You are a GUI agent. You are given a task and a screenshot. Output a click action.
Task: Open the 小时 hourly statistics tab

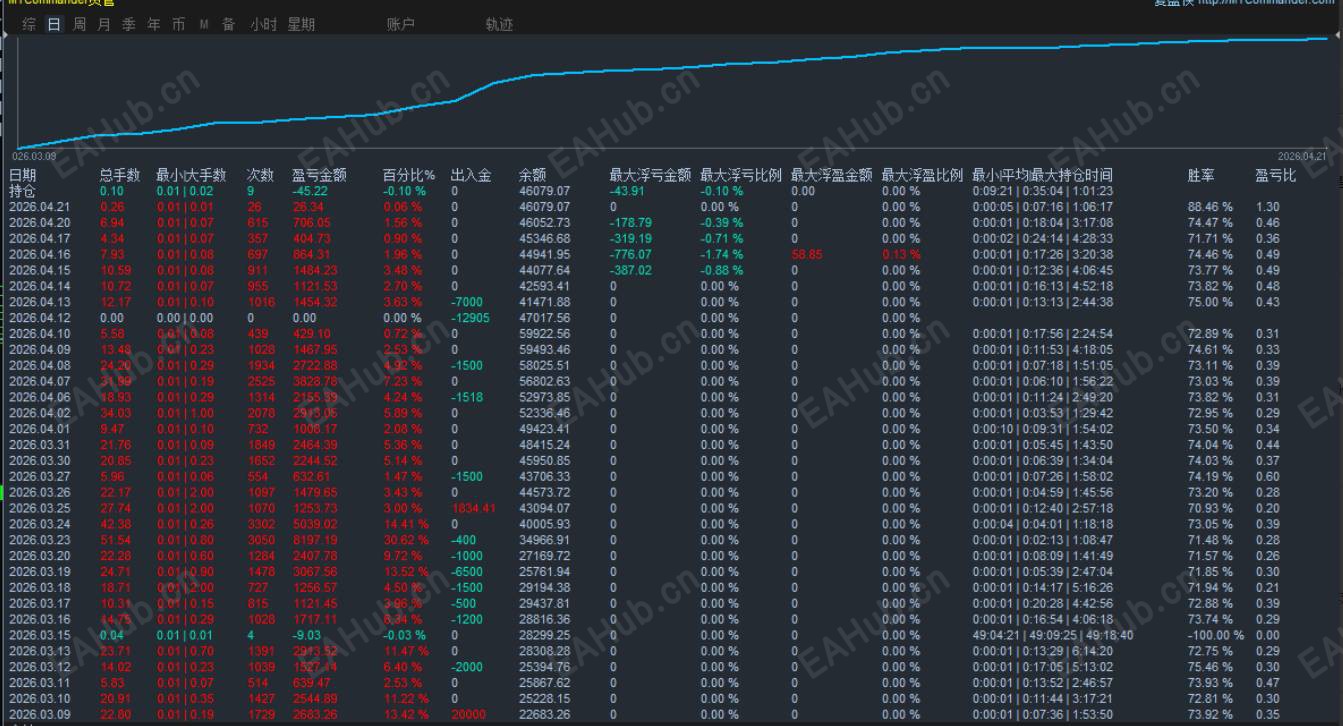(264, 24)
